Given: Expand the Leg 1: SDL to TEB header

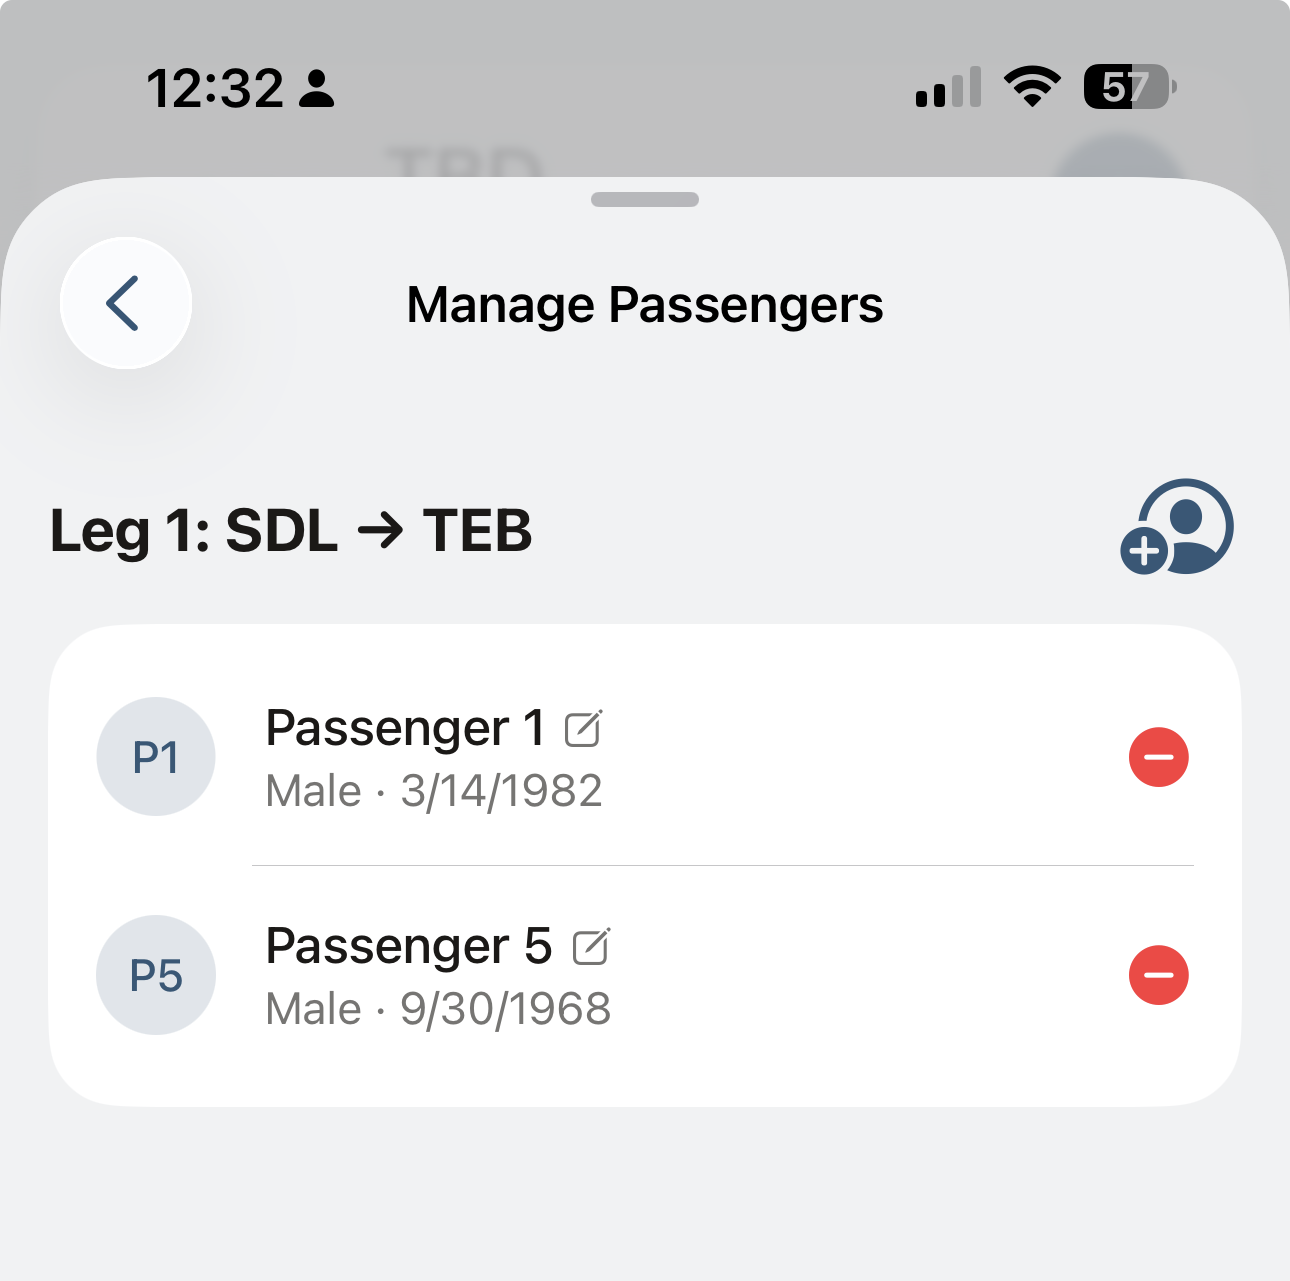Looking at the screenshot, I should pos(292,532).
